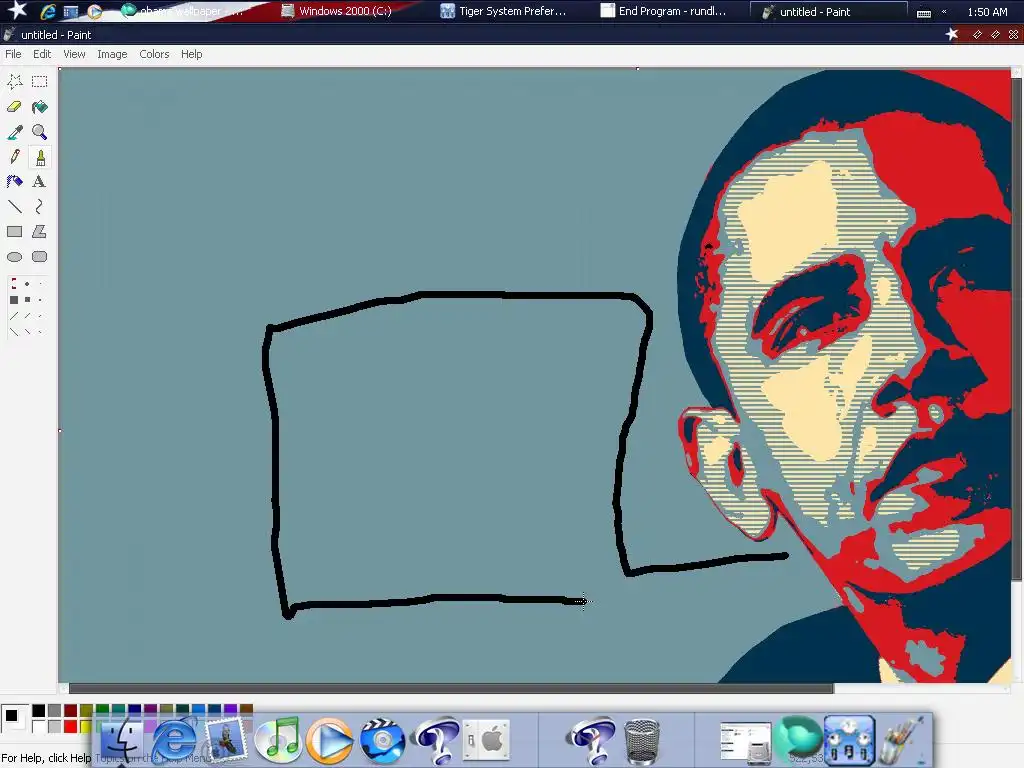
Task: Click the 1:50 AM clock
Action: tap(987, 12)
